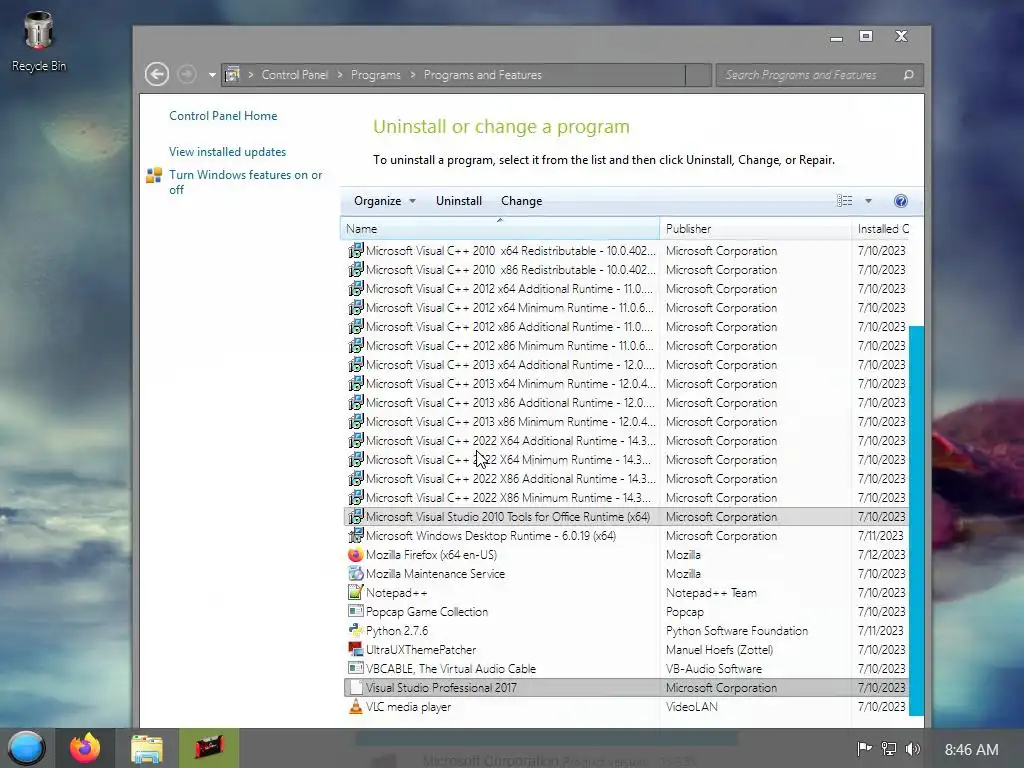Open the help question mark icon
This screenshot has width=1024, height=768.
pyautogui.click(x=901, y=201)
